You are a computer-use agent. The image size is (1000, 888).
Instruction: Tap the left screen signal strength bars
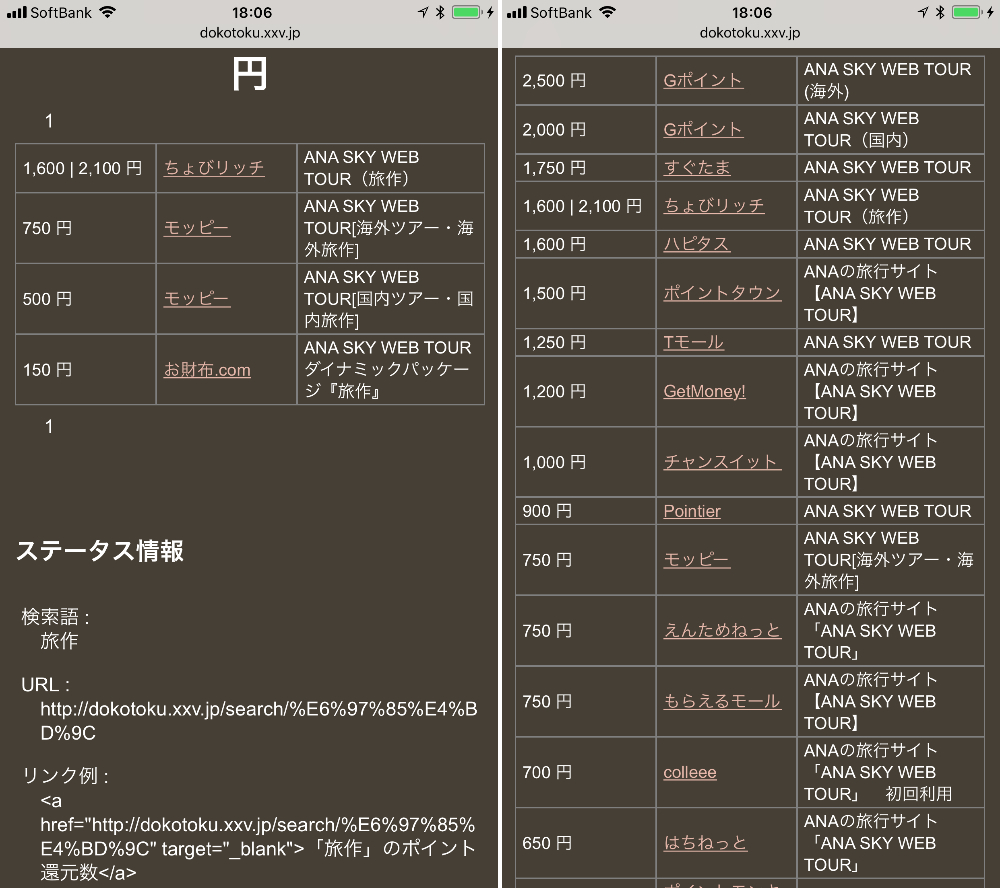pyautogui.click(x=17, y=12)
